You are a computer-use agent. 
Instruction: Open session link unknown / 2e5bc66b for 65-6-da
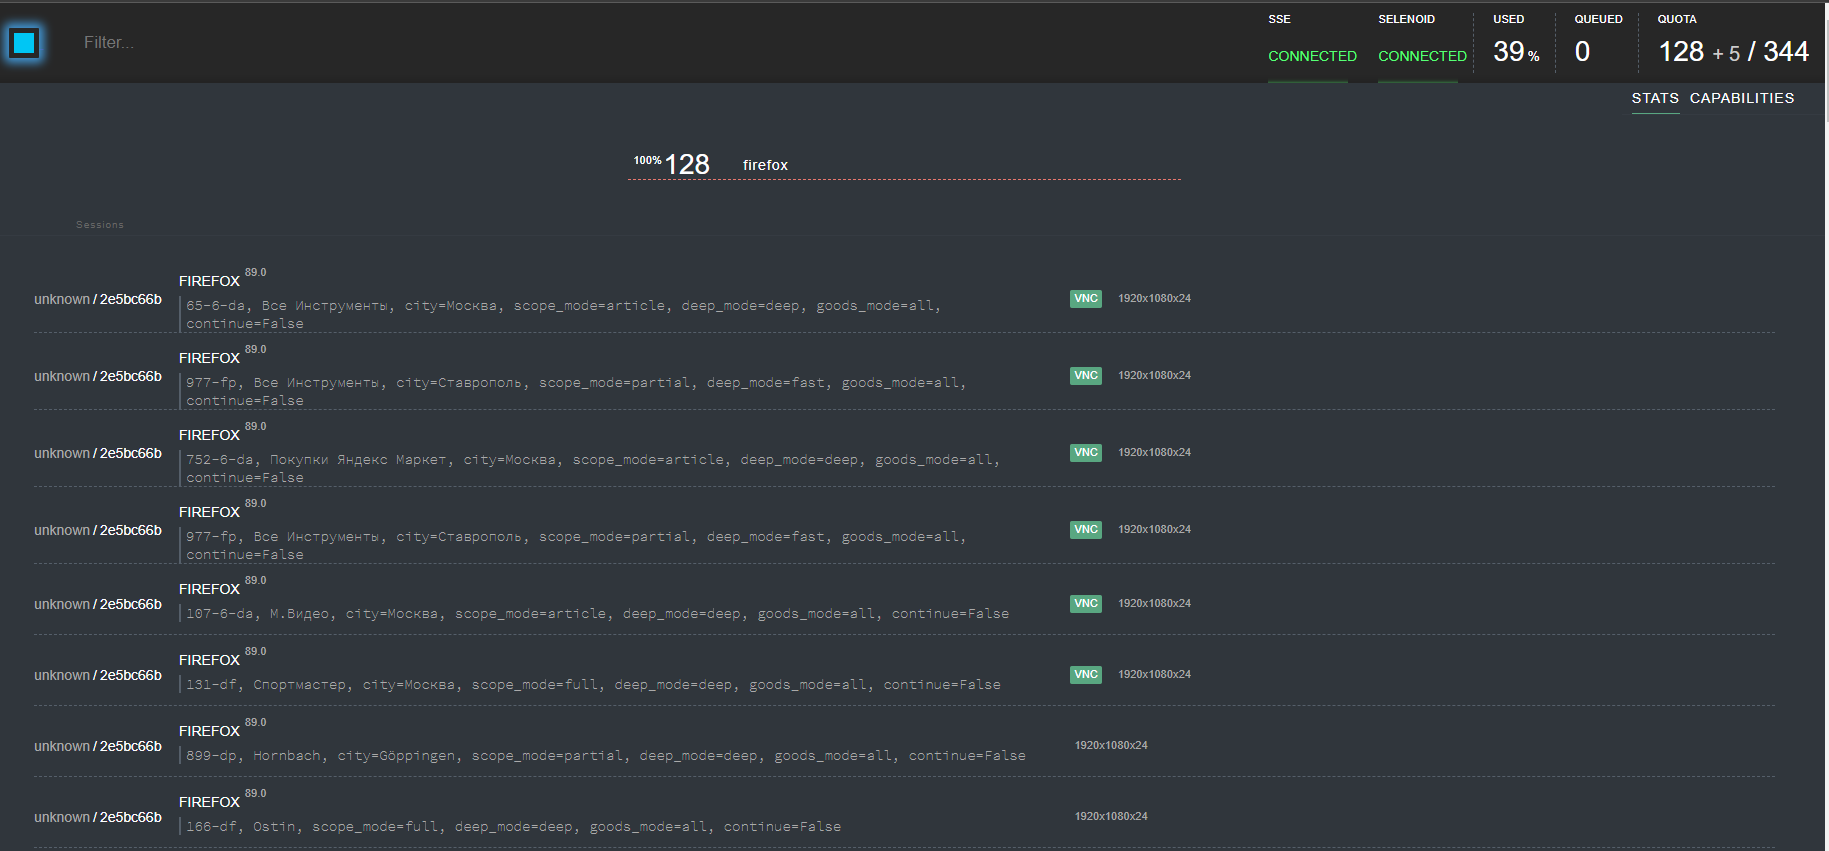coord(98,299)
